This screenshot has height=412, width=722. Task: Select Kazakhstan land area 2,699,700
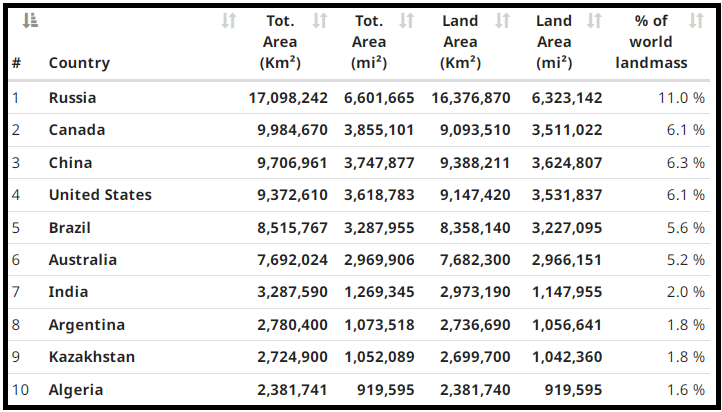click(475, 357)
